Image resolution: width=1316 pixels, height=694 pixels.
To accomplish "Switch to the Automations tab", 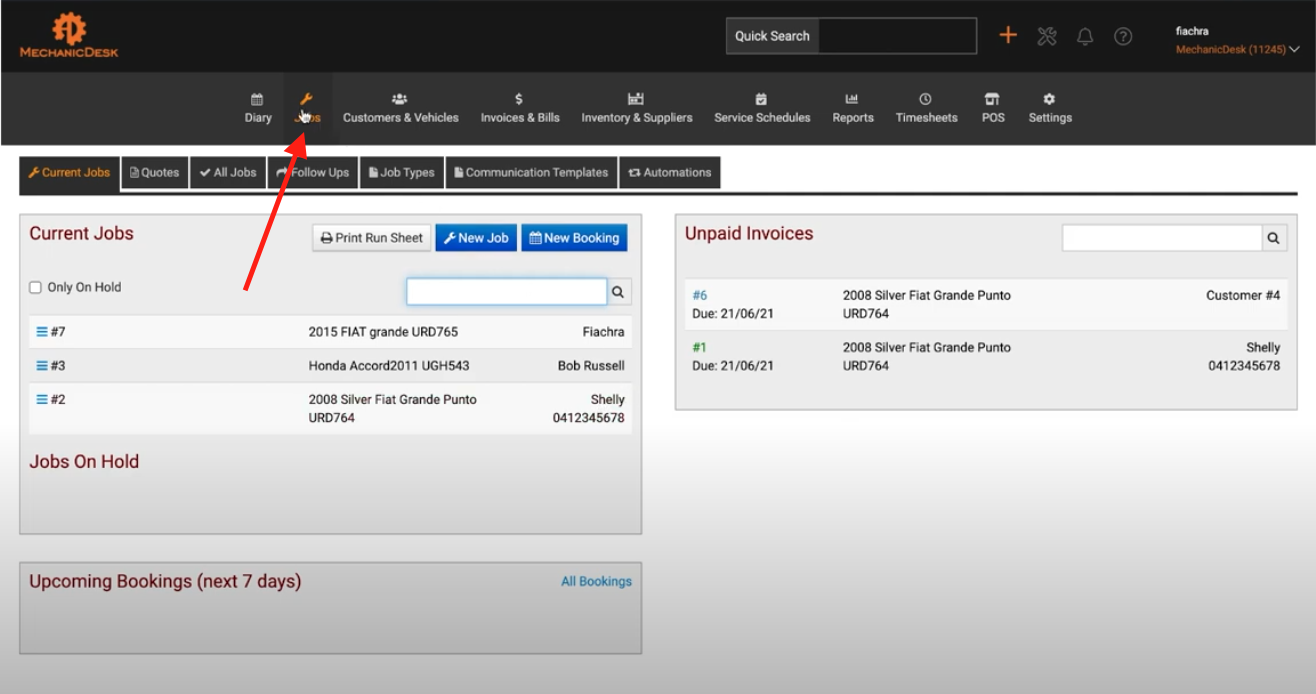I will click(670, 173).
